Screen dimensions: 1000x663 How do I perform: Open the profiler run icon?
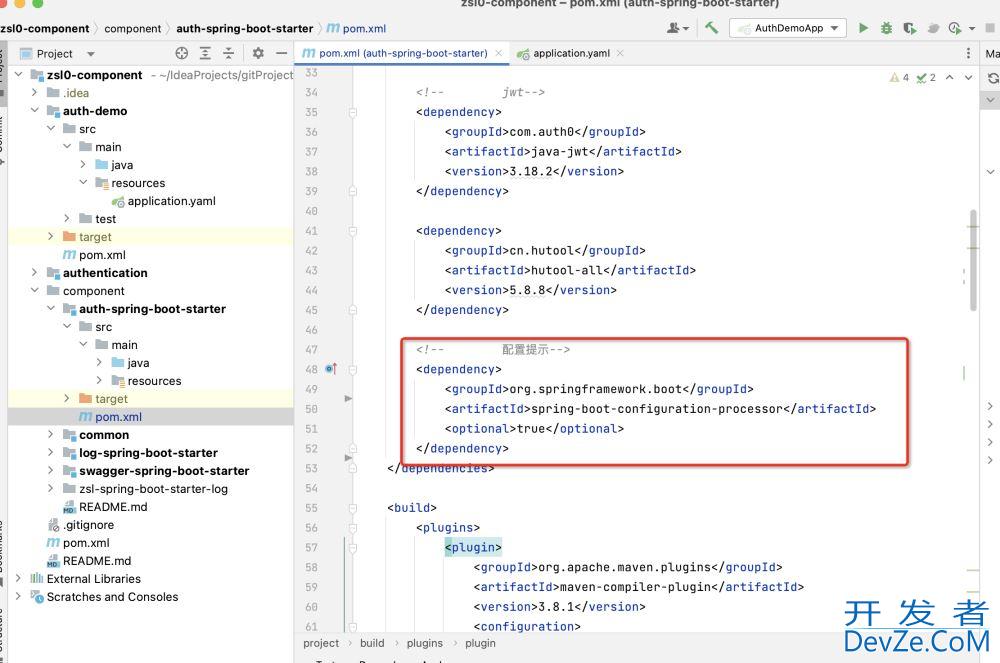(955, 28)
